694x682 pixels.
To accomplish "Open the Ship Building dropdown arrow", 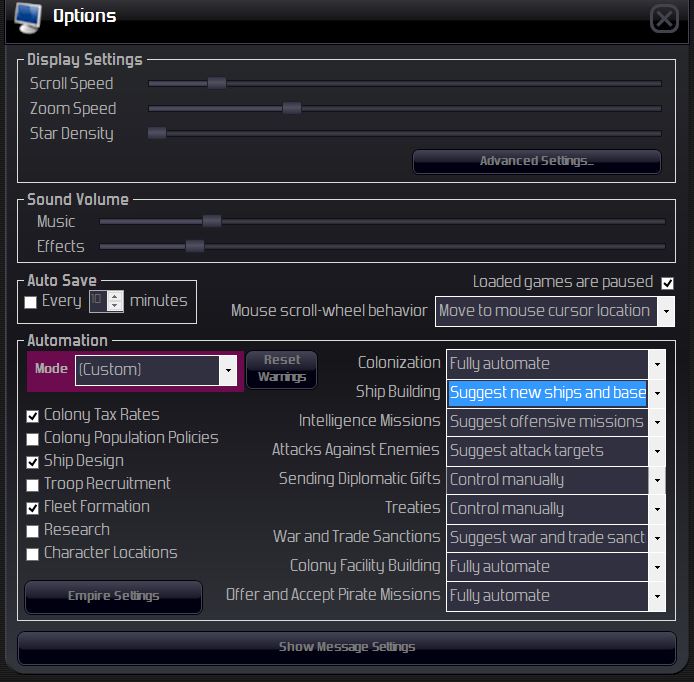I will [657, 393].
